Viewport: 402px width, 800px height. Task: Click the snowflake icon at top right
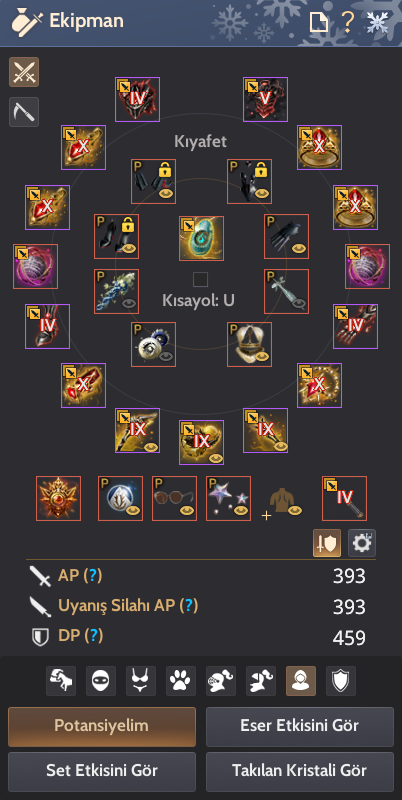pos(378,22)
